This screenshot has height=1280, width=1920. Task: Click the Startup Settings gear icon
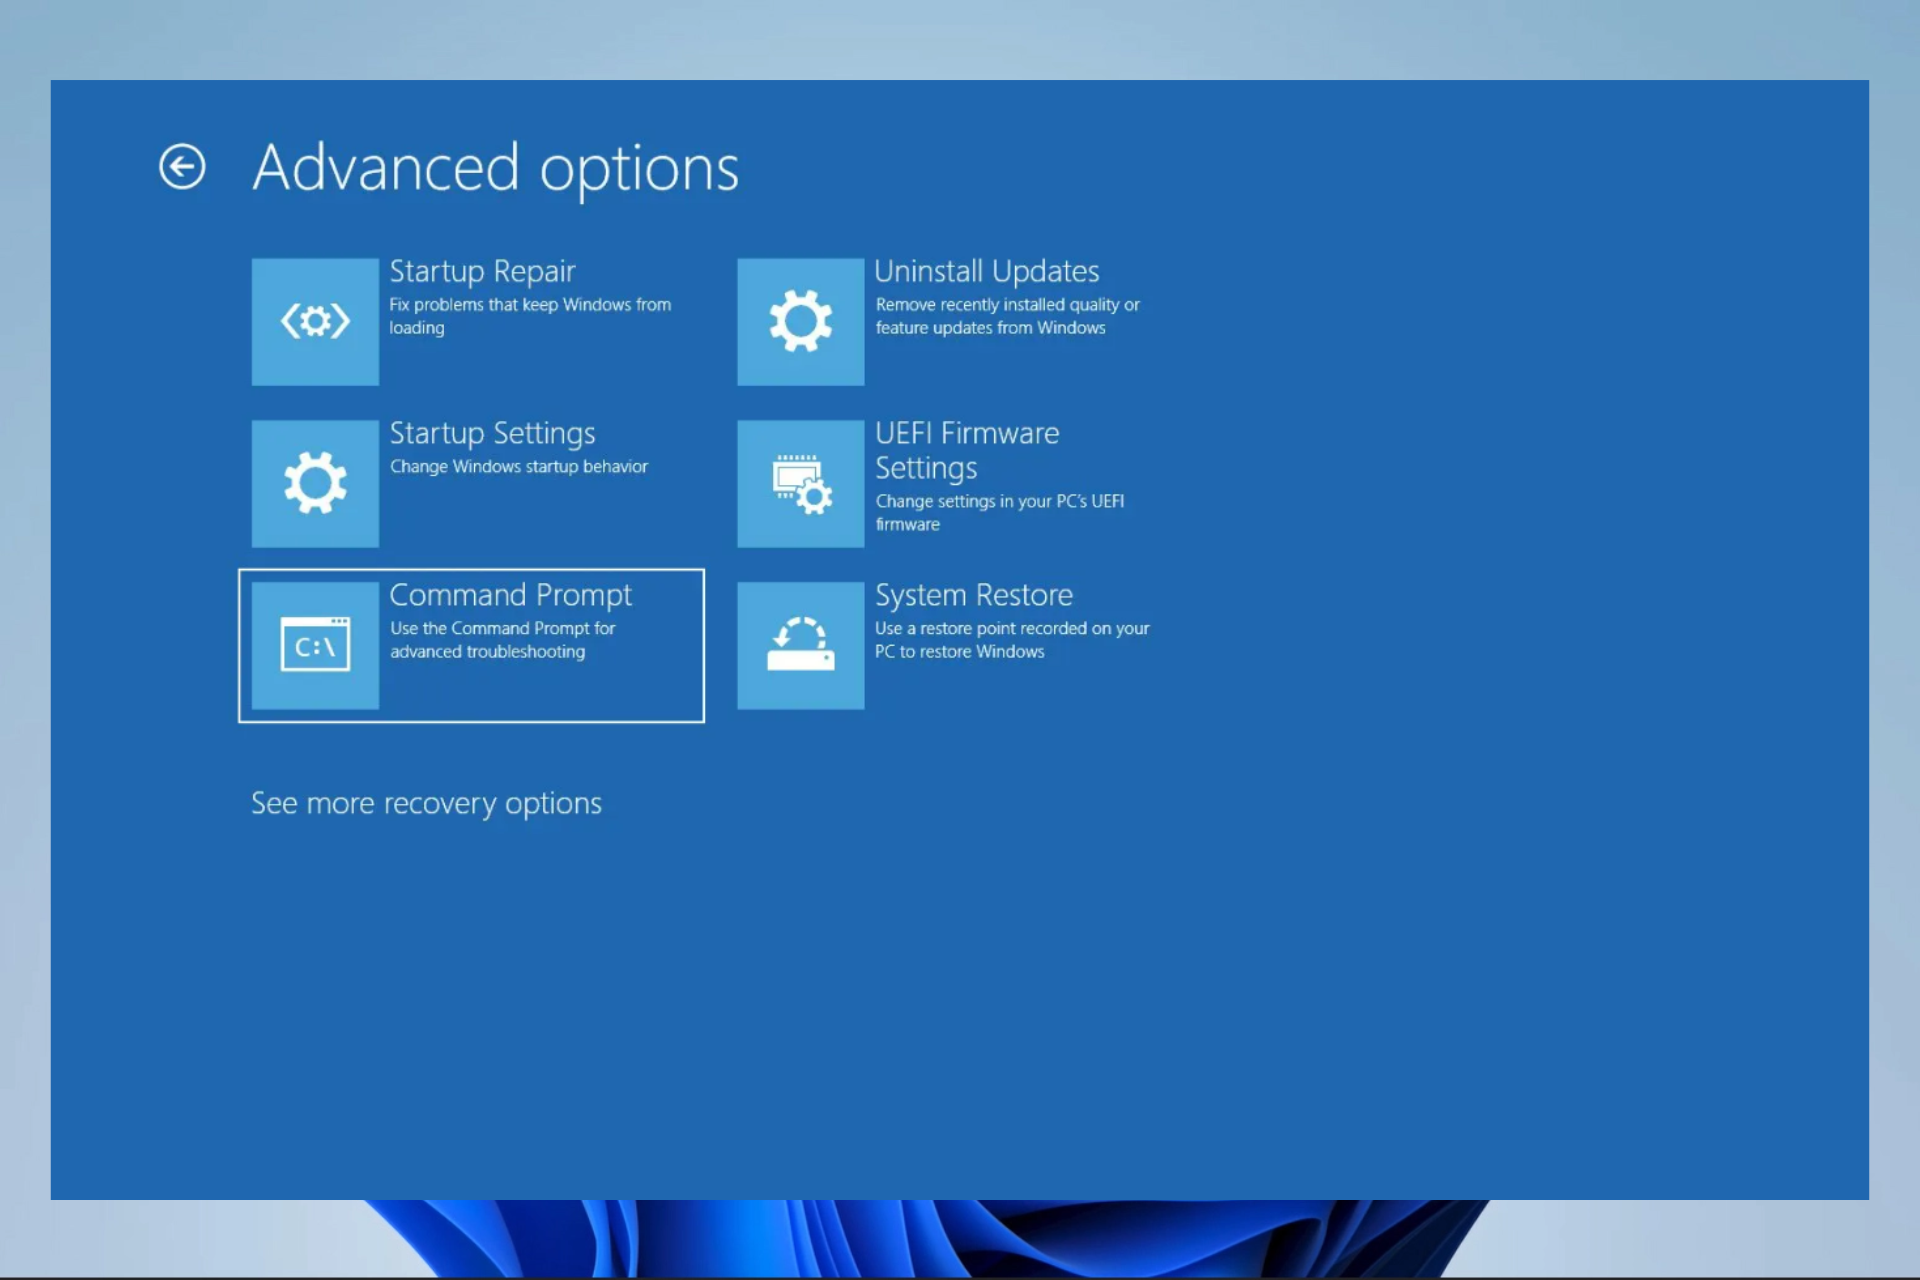click(x=315, y=484)
